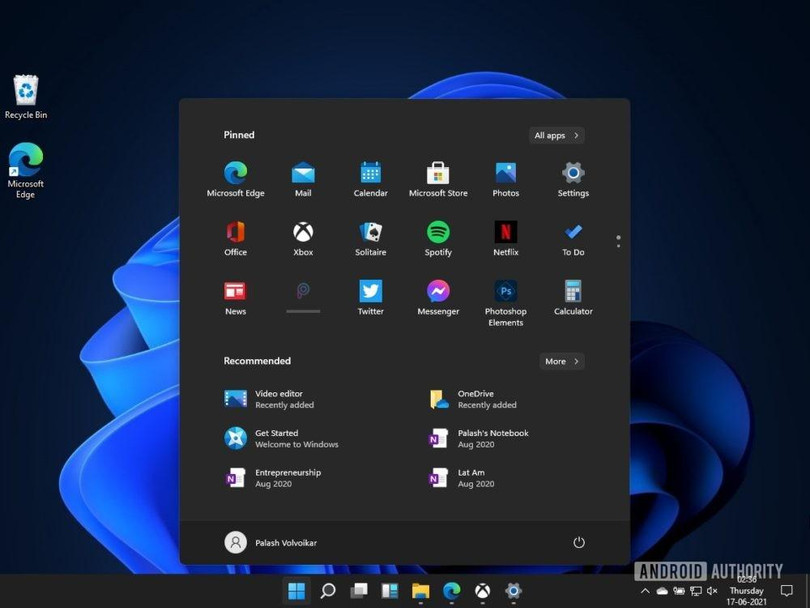Expand the All apps list
Viewport: 810px width, 608px height.
click(555, 135)
